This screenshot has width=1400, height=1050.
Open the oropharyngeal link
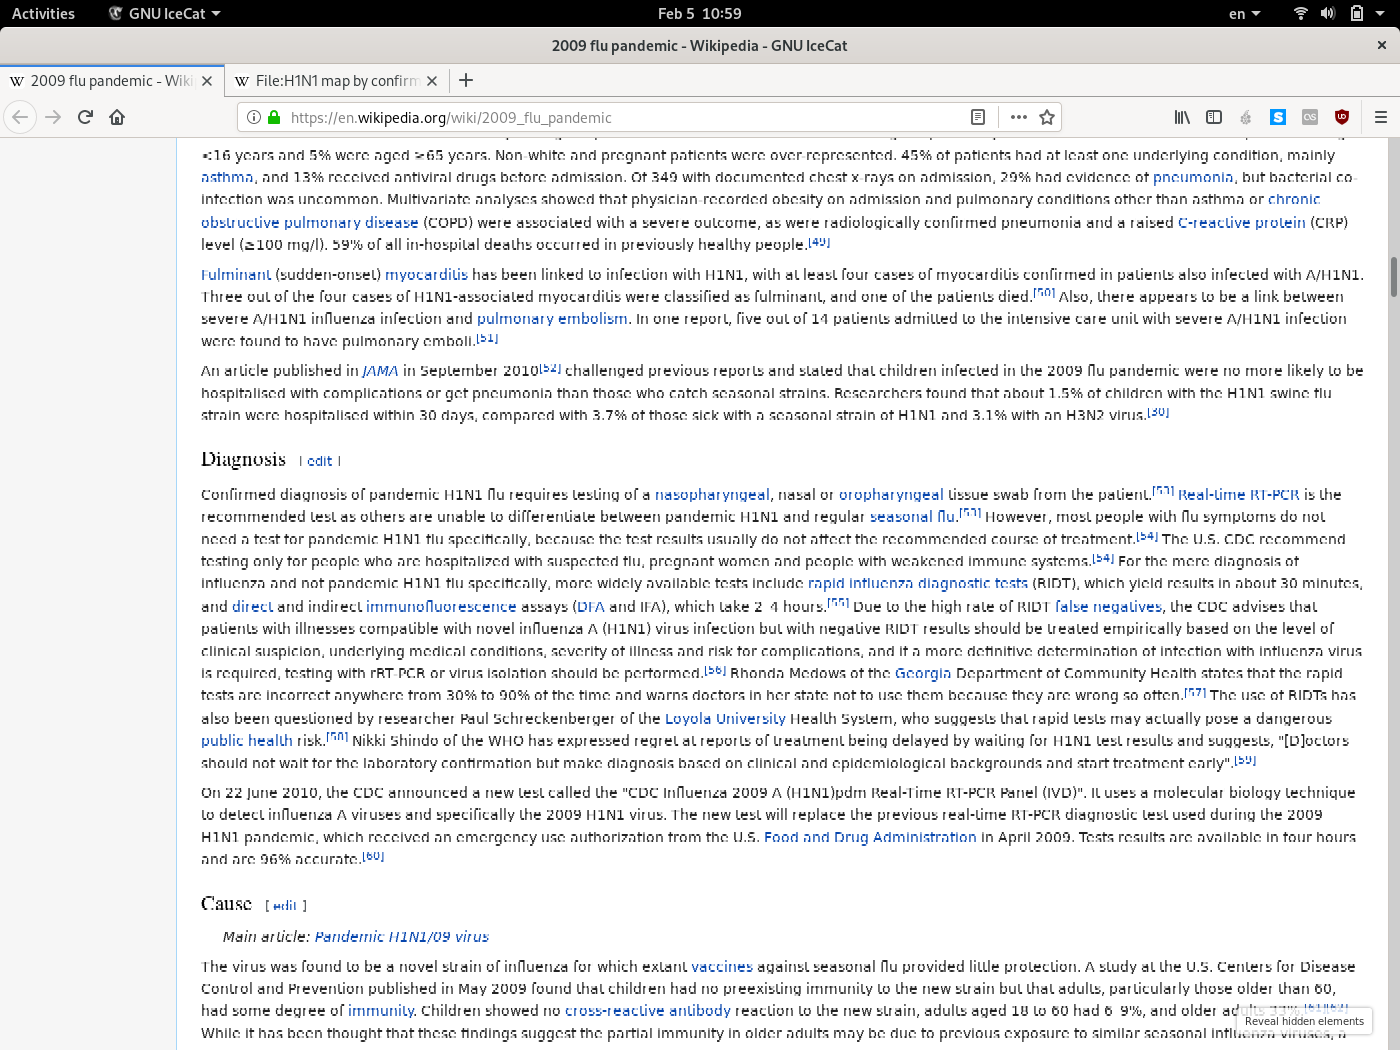(x=891, y=494)
